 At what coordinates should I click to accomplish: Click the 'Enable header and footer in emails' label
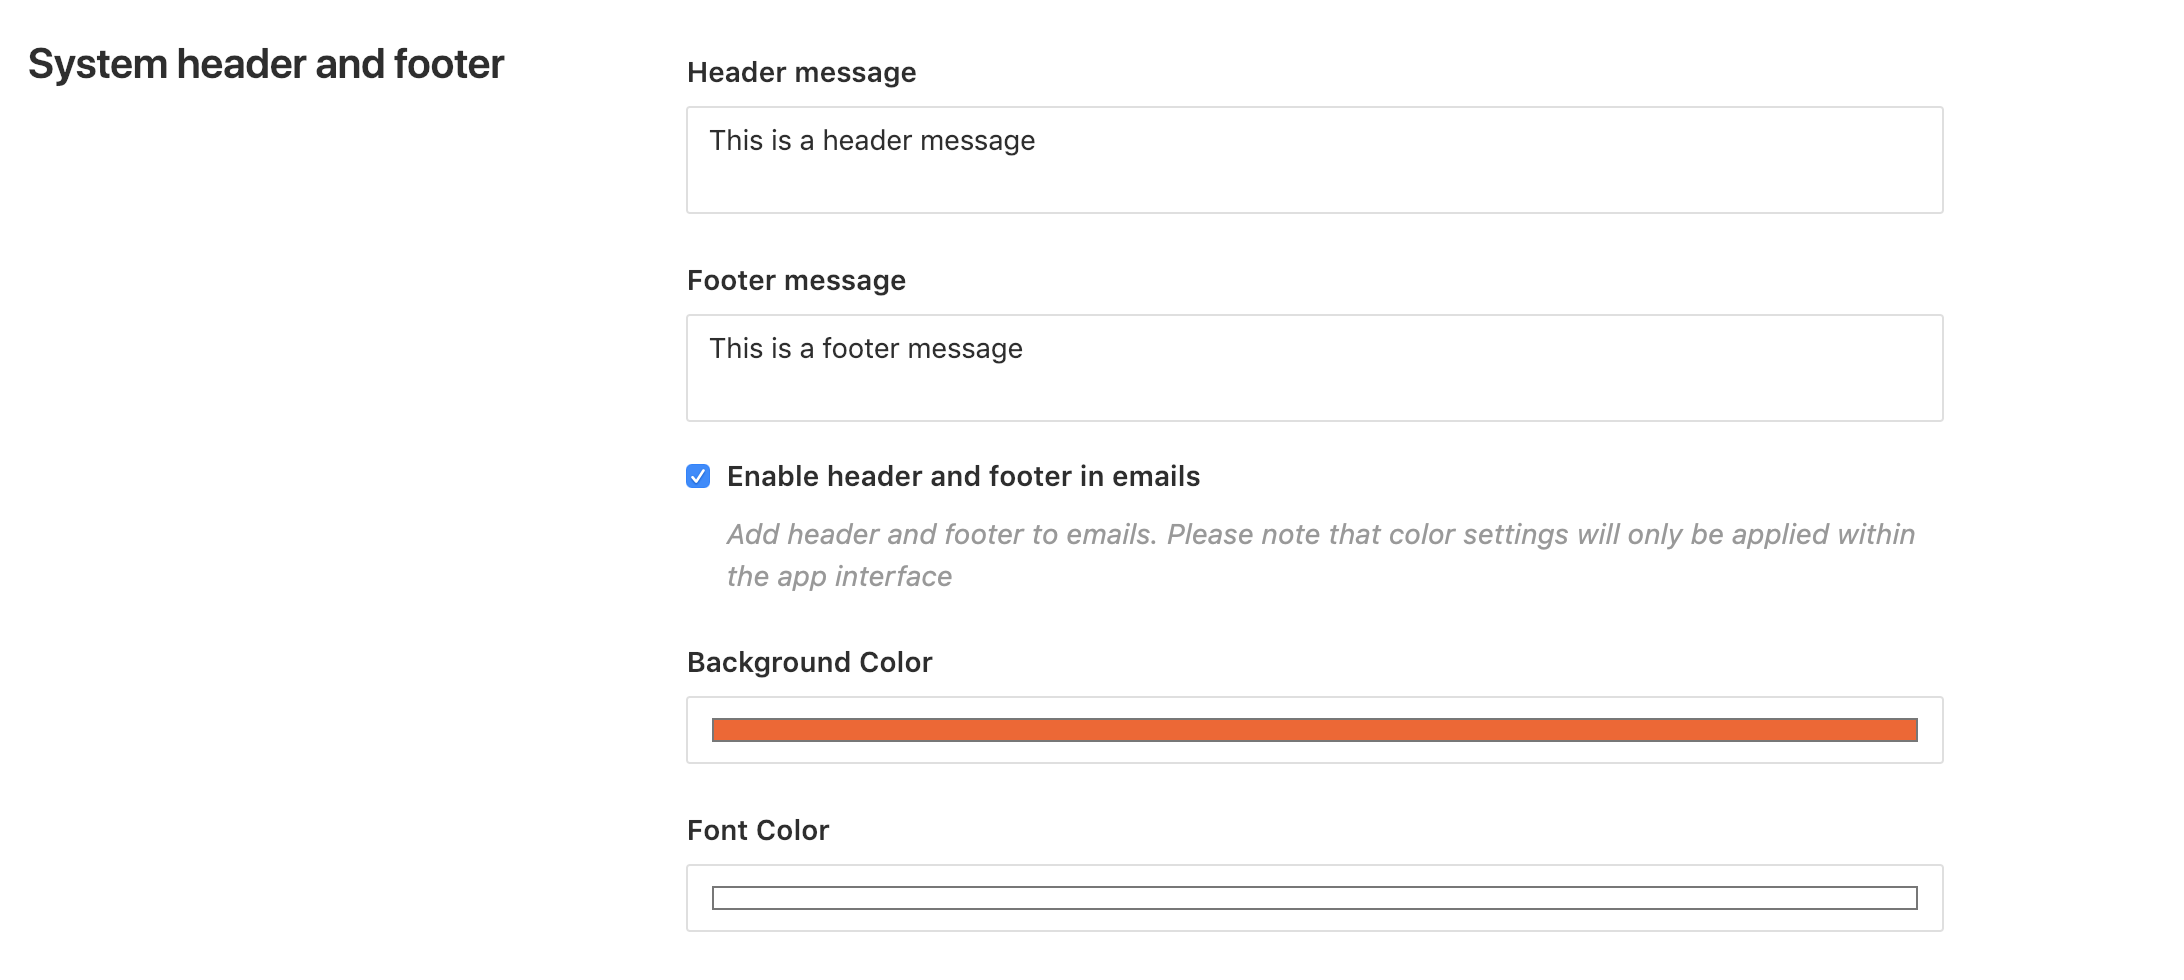coord(963,476)
